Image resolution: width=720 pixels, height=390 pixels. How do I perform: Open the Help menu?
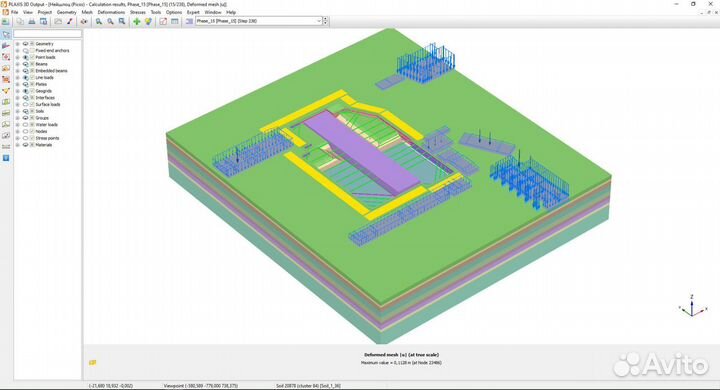[231, 12]
